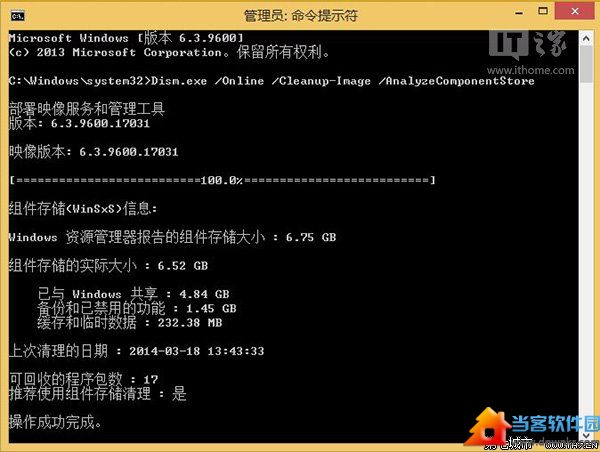This screenshot has height=452, width=600.
Task: Click the 推荐使用组件存储清理 : 是 line
Action: [98, 394]
